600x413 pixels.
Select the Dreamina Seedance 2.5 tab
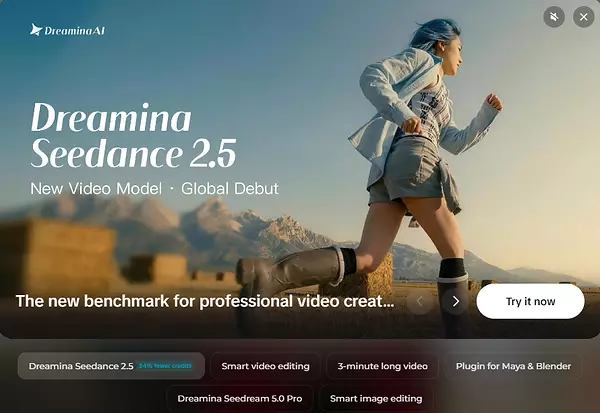tap(111, 366)
